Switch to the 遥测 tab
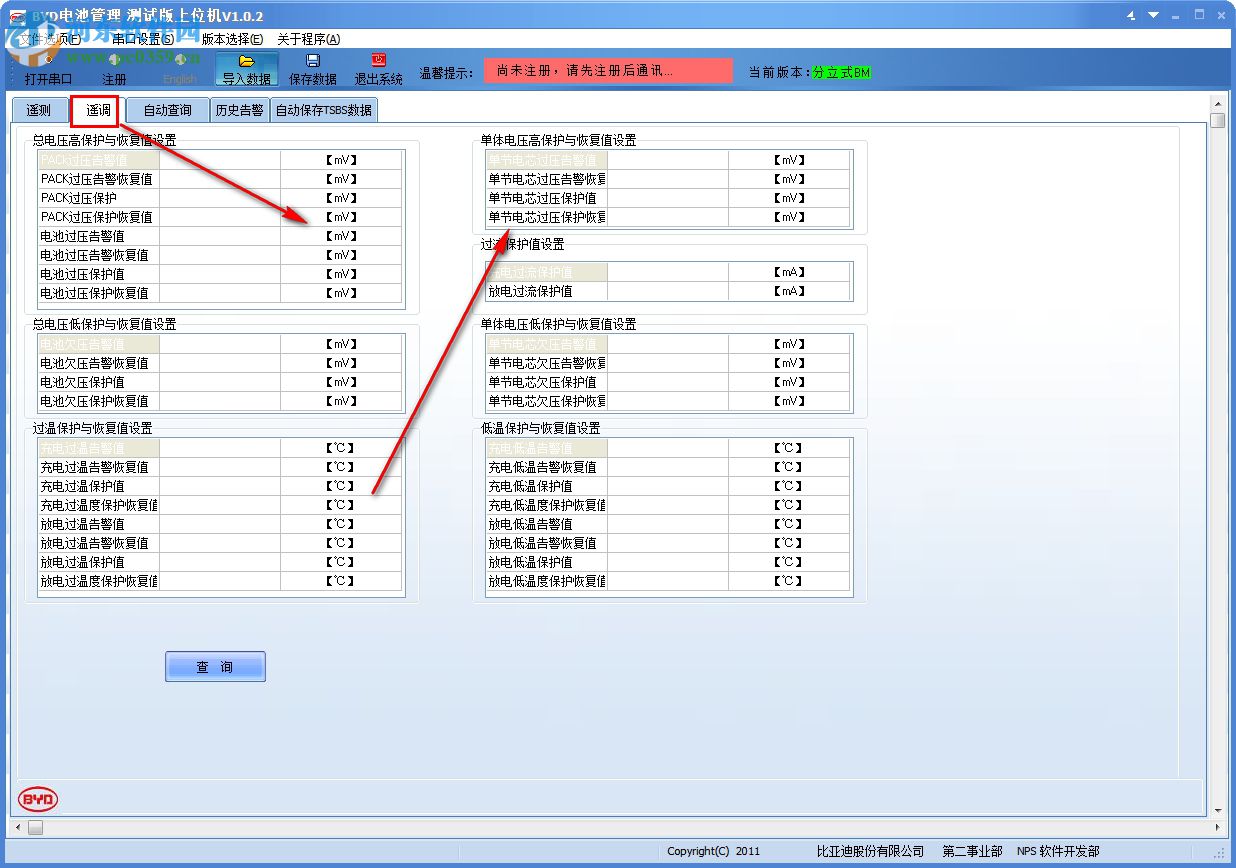The height and width of the screenshot is (868, 1236). point(39,110)
